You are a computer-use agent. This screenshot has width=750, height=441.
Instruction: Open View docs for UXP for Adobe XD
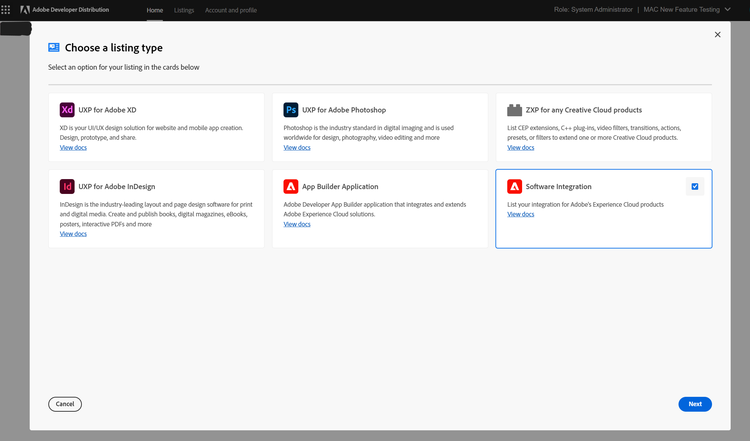73,147
